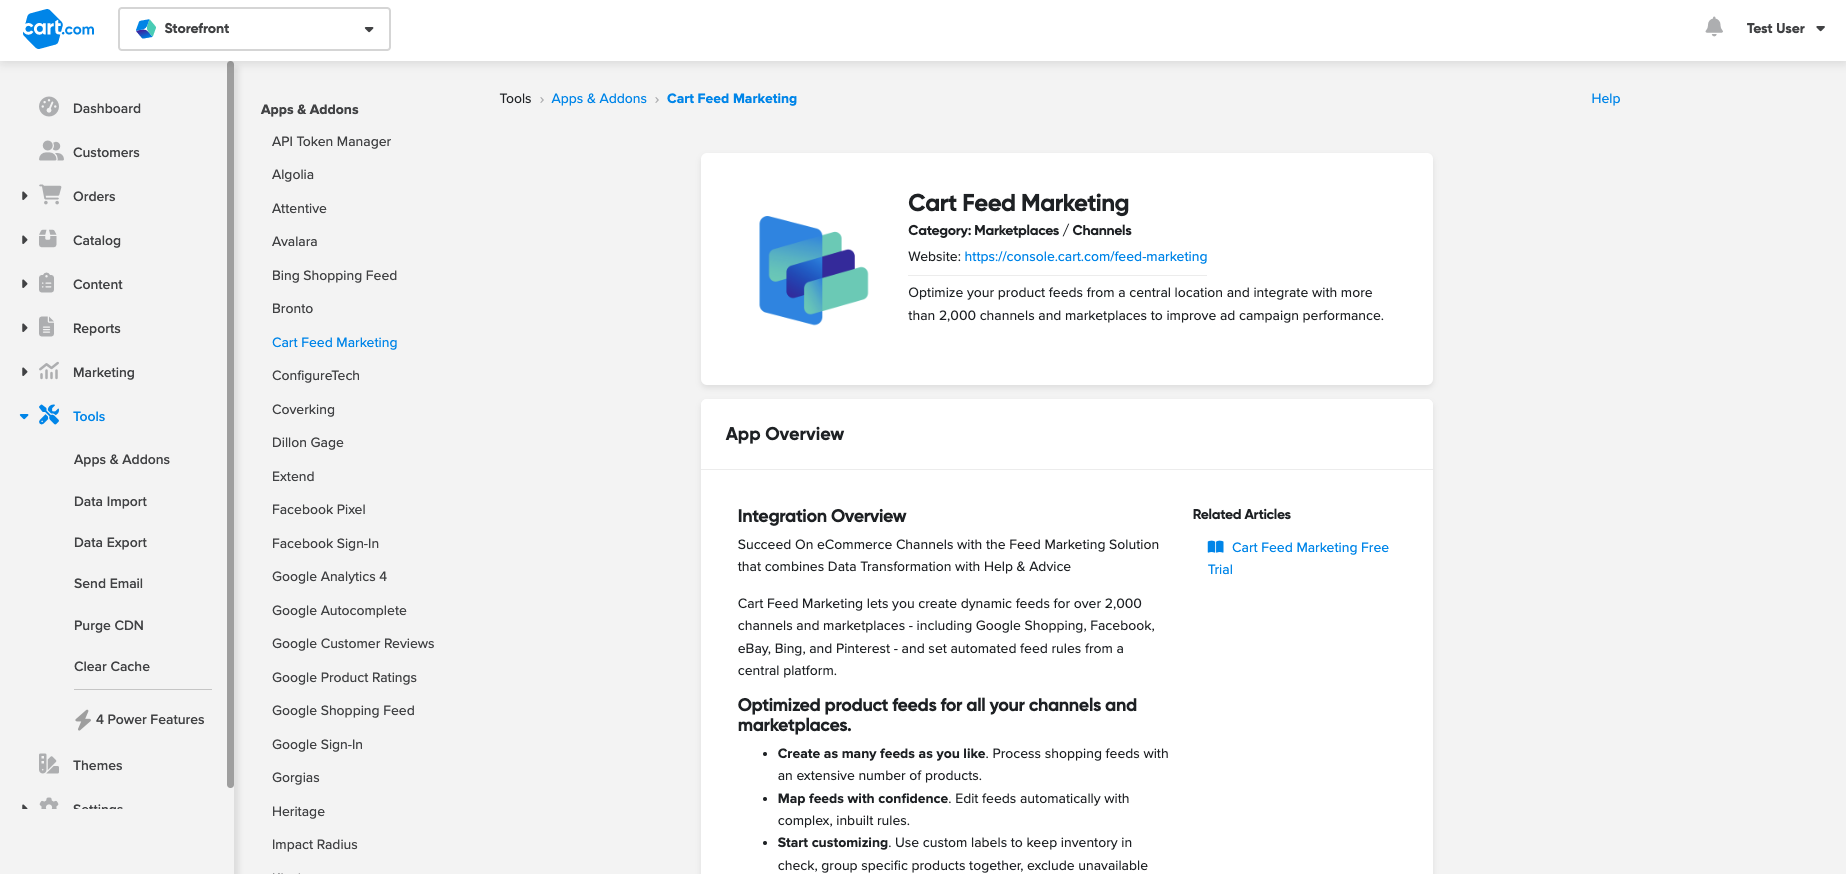Select Google Shopping Feed in the apps list
Viewport: 1846px width, 874px height.
pyautogui.click(x=343, y=710)
